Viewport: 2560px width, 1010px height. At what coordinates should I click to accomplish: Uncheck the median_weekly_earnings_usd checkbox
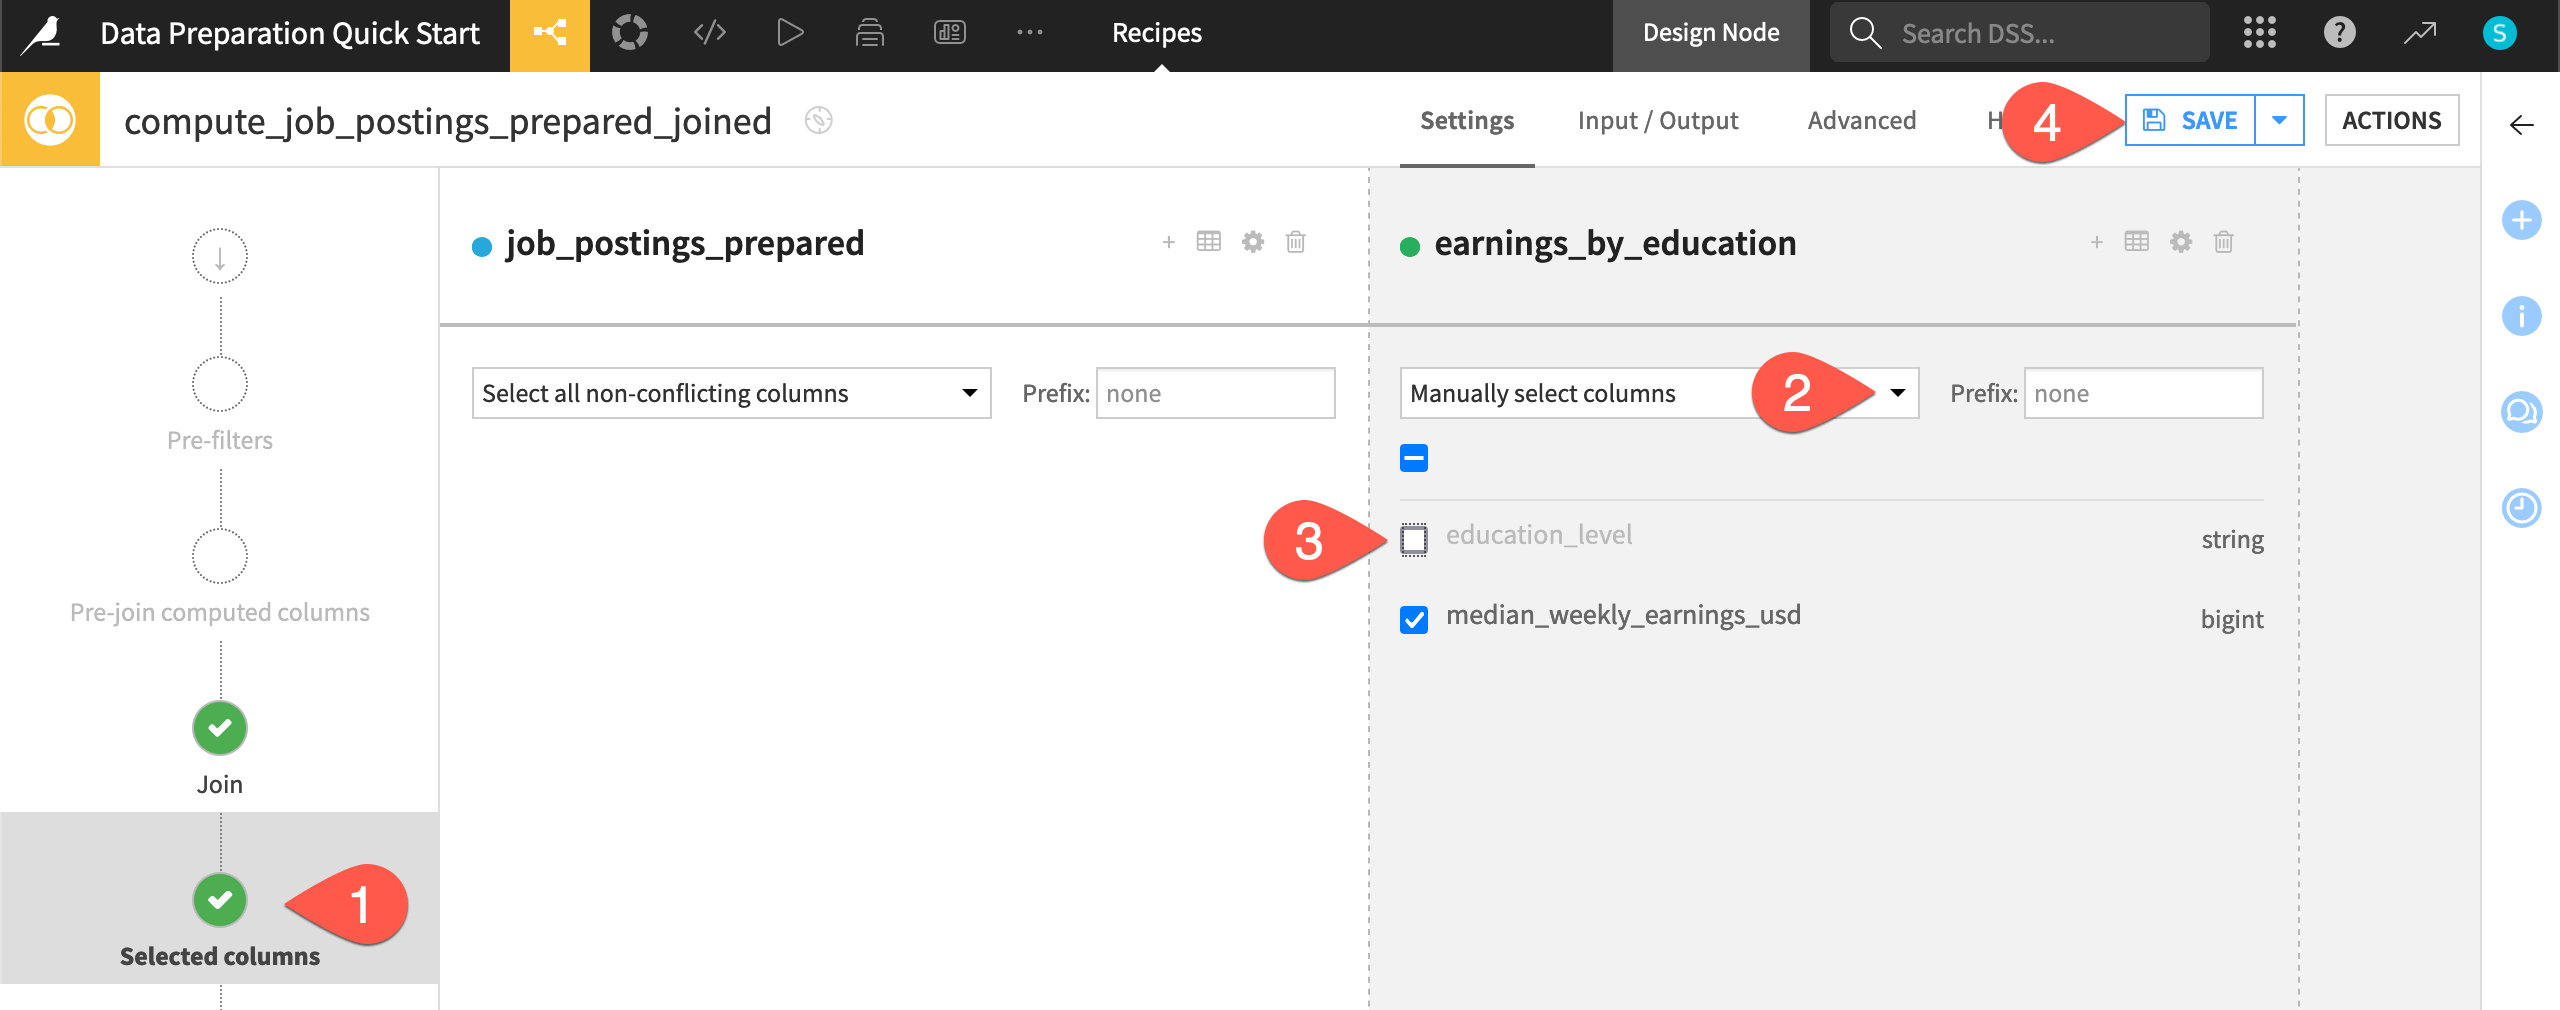pyautogui.click(x=1414, y=619)
